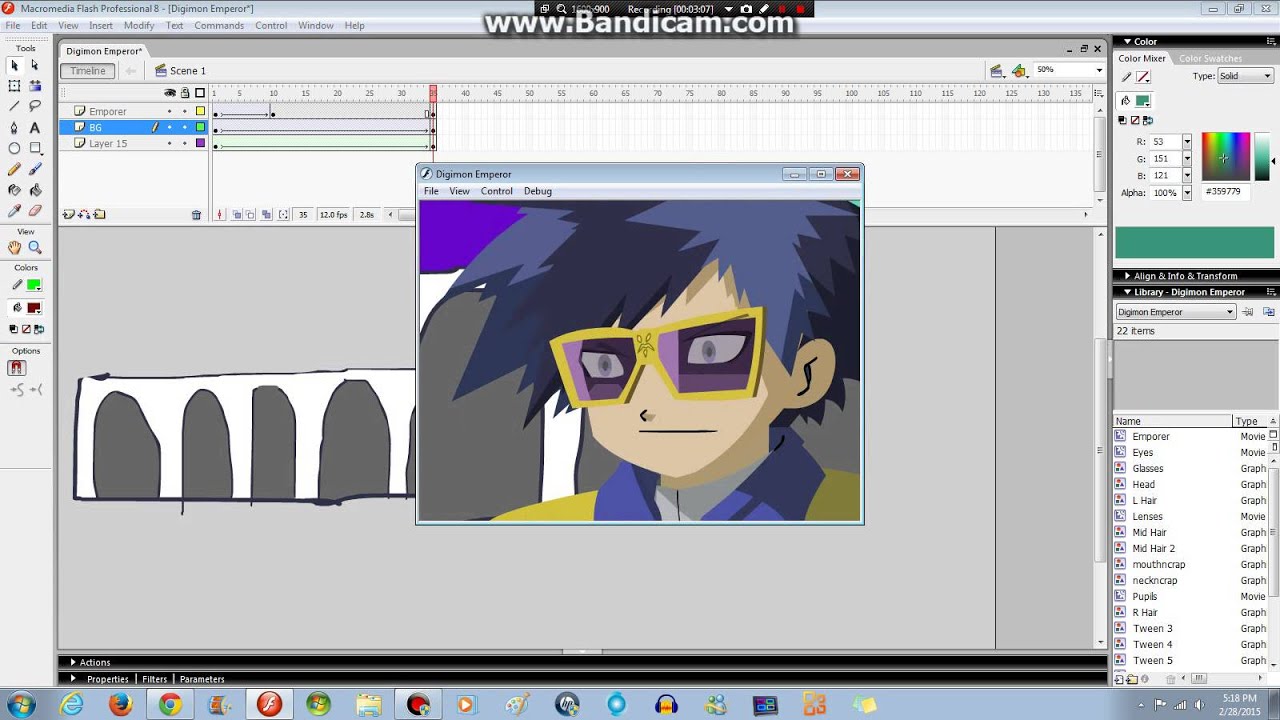Click the Timeline toggle button

point(88,71)
